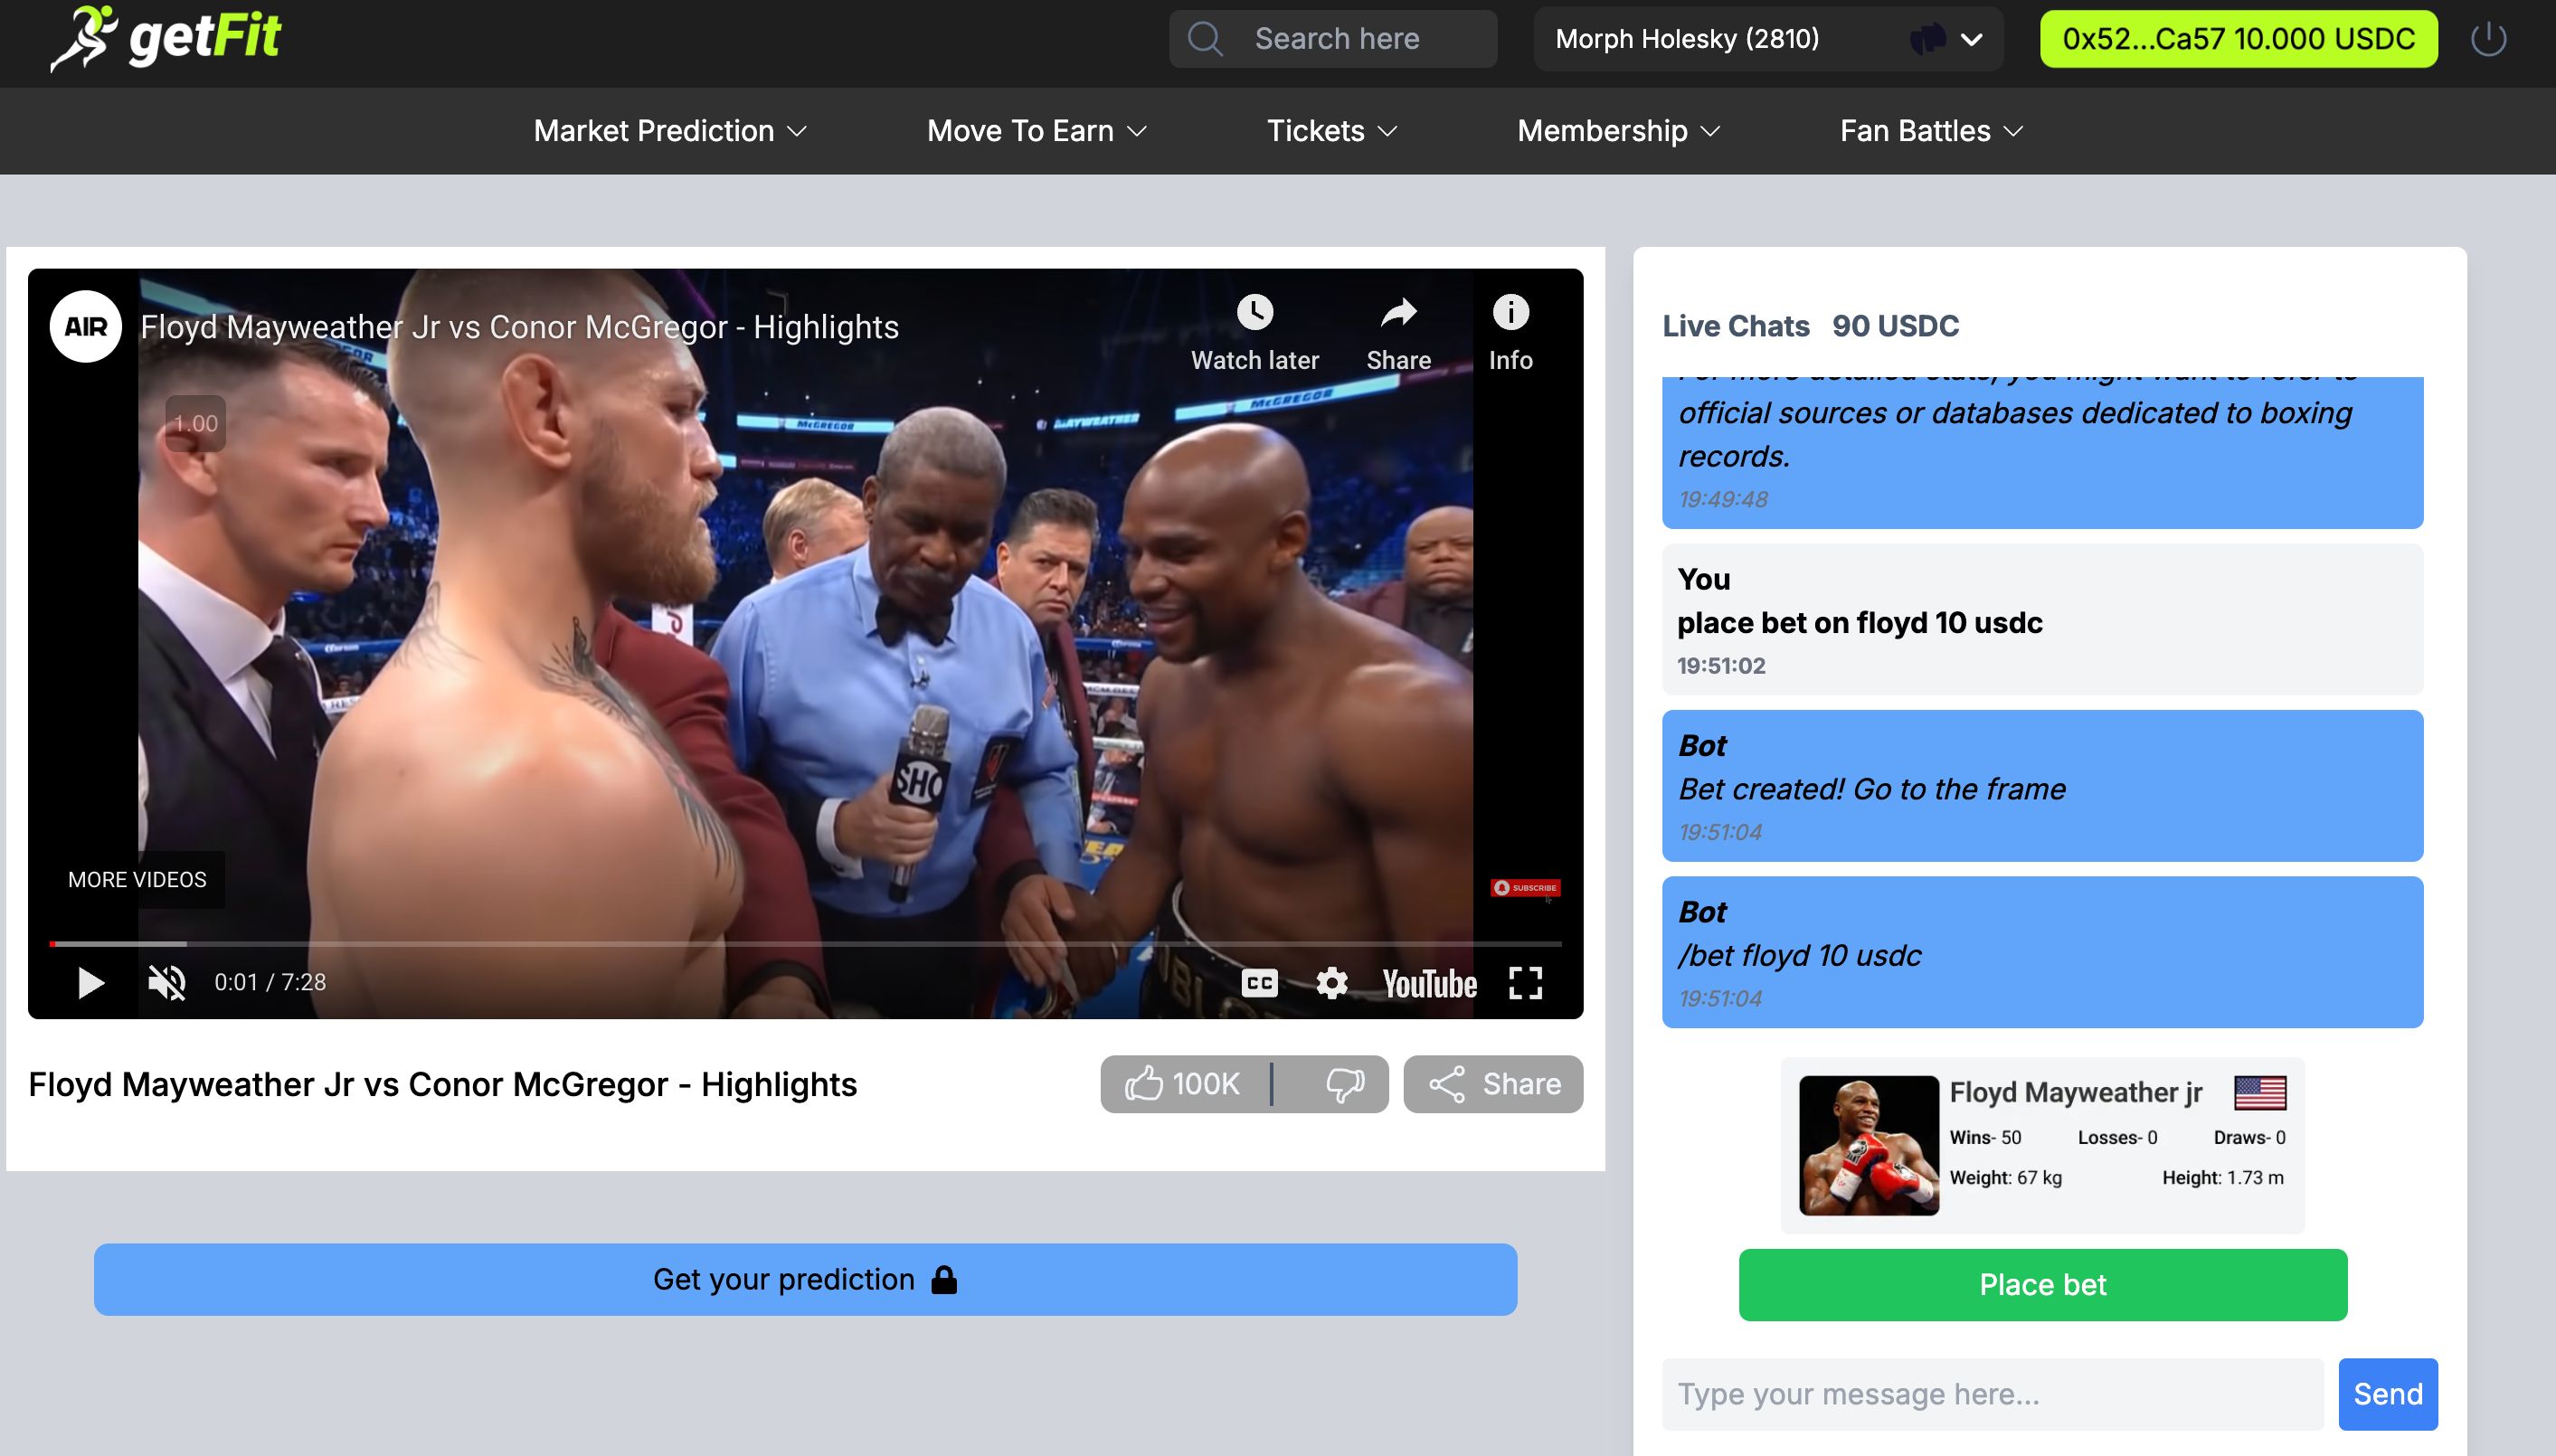Image resolution: width=2556 pixels, height=1456 pixels.
Task: Click Get your prediction button
Action: (x=806, y=1279)
